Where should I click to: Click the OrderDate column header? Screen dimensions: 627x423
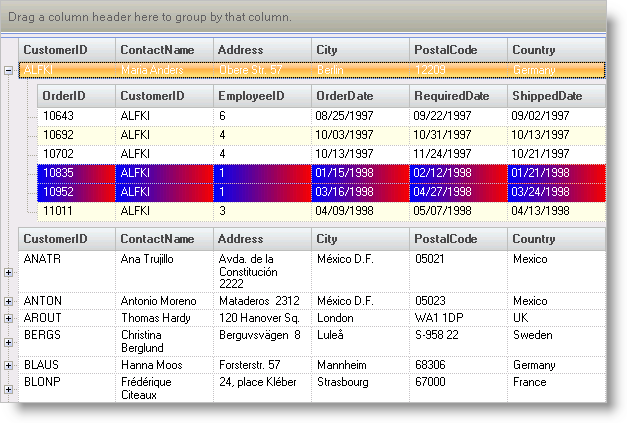(x=359, y=96)
